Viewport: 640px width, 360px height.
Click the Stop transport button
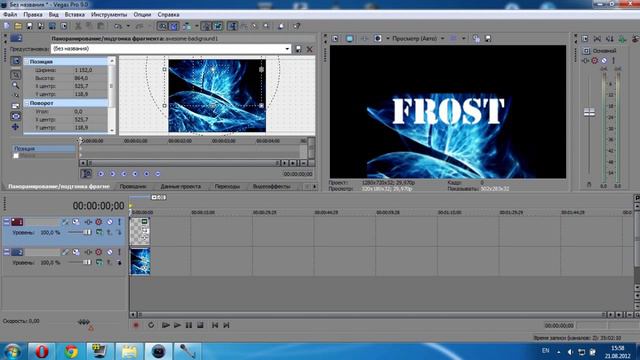point(200,325)
